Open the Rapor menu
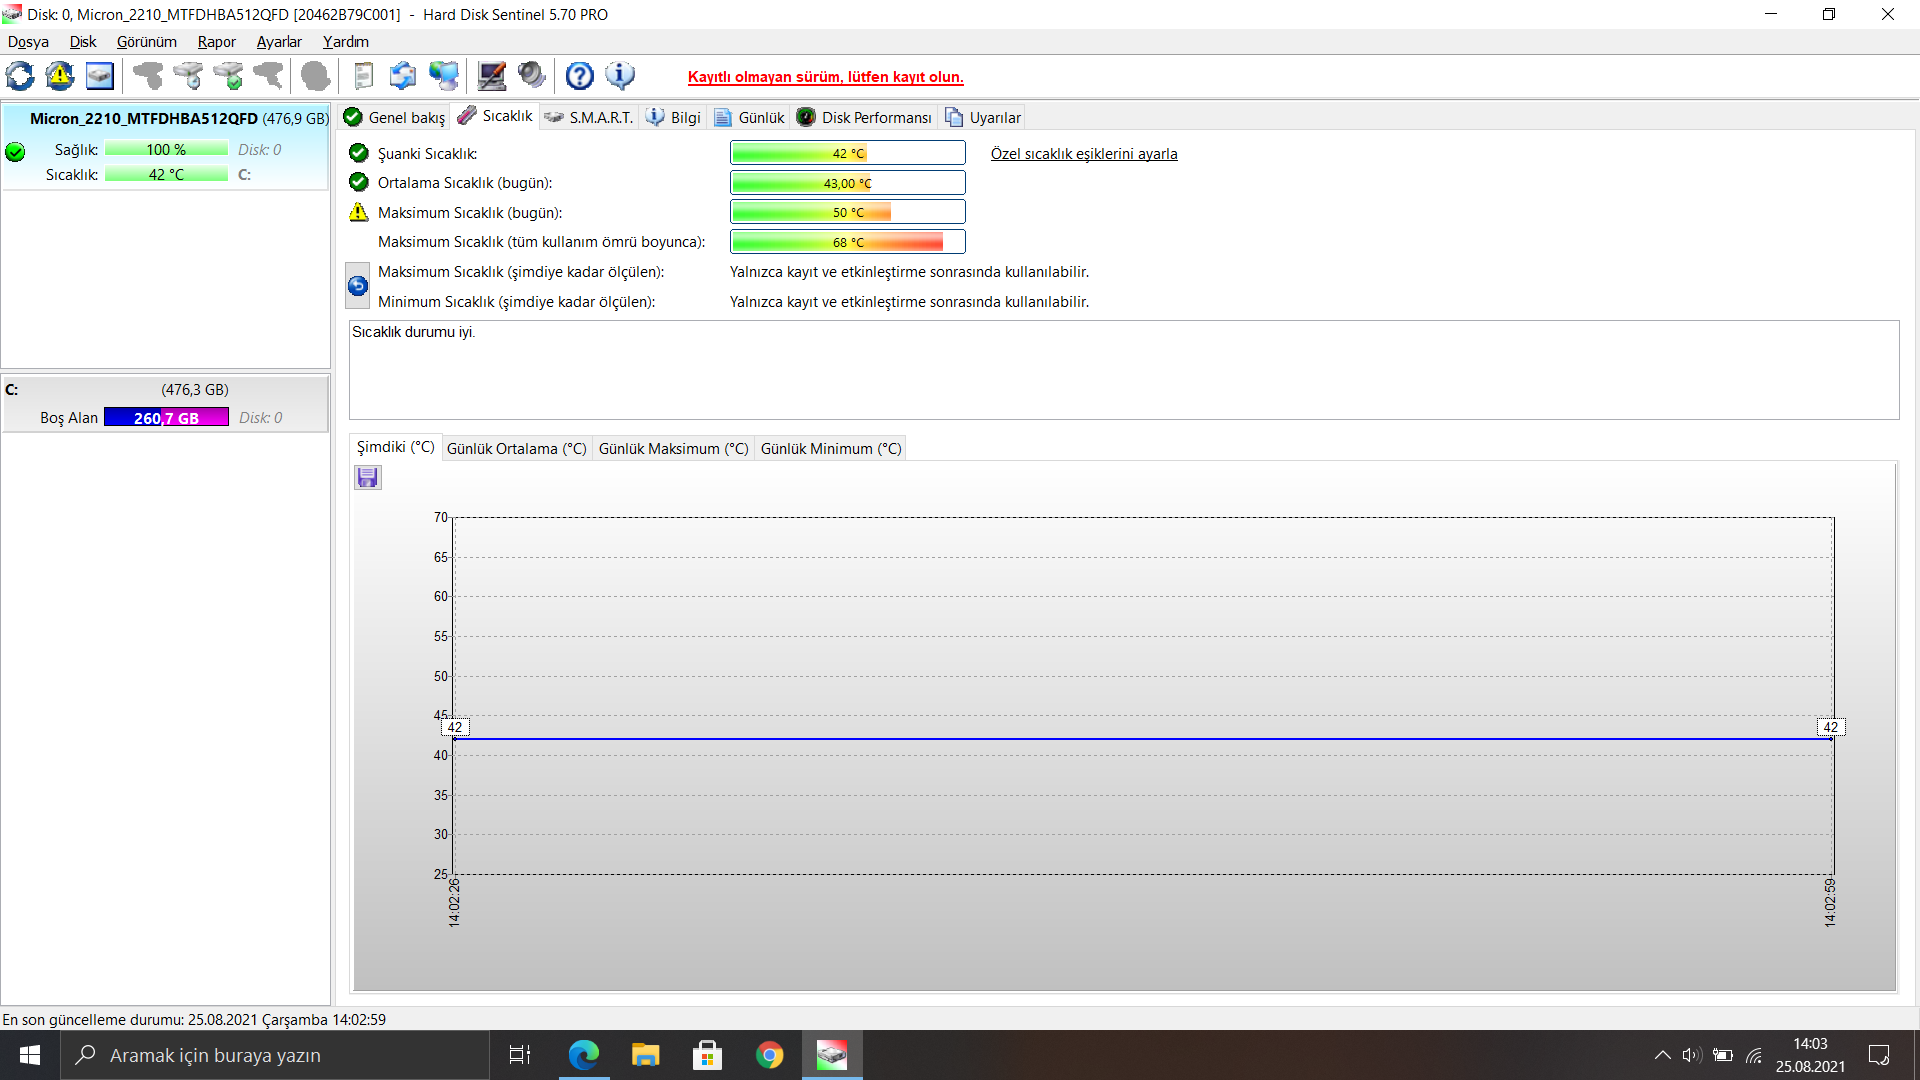 [216, 42]
